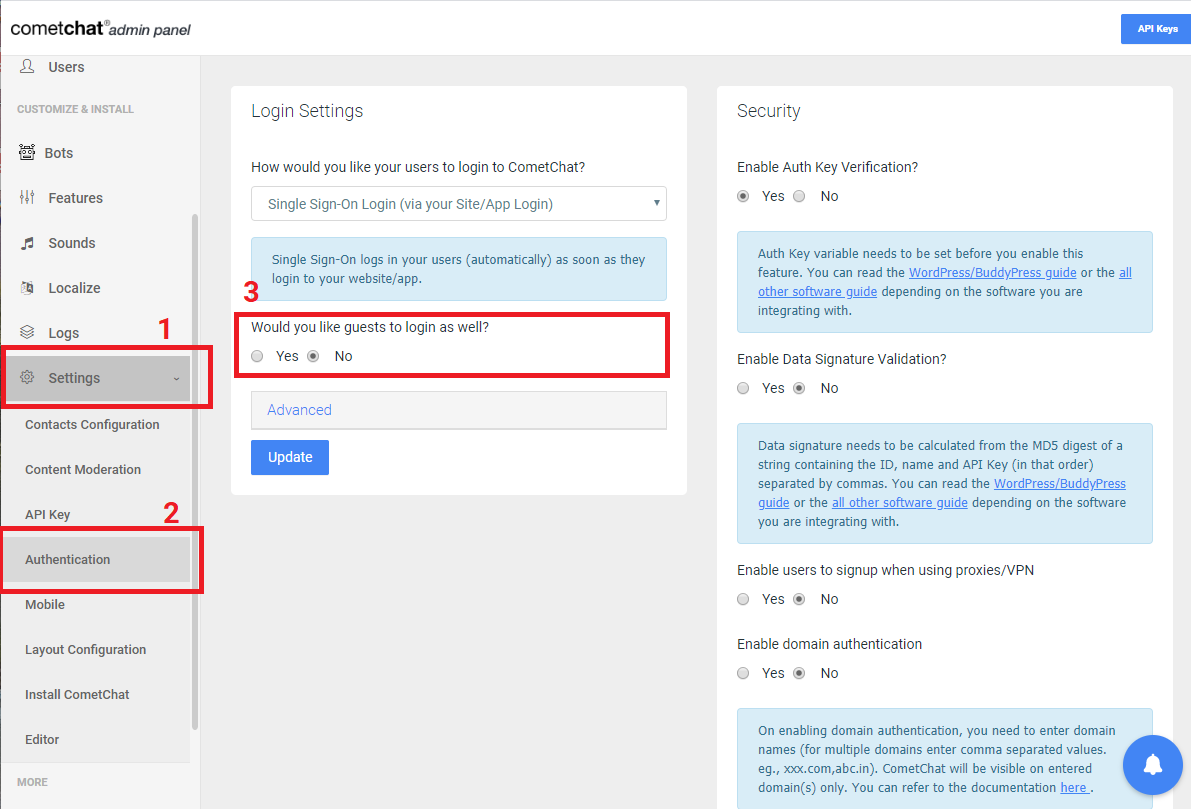Click the Features sliders icon

pyautogui.click(x=27, y=198)
